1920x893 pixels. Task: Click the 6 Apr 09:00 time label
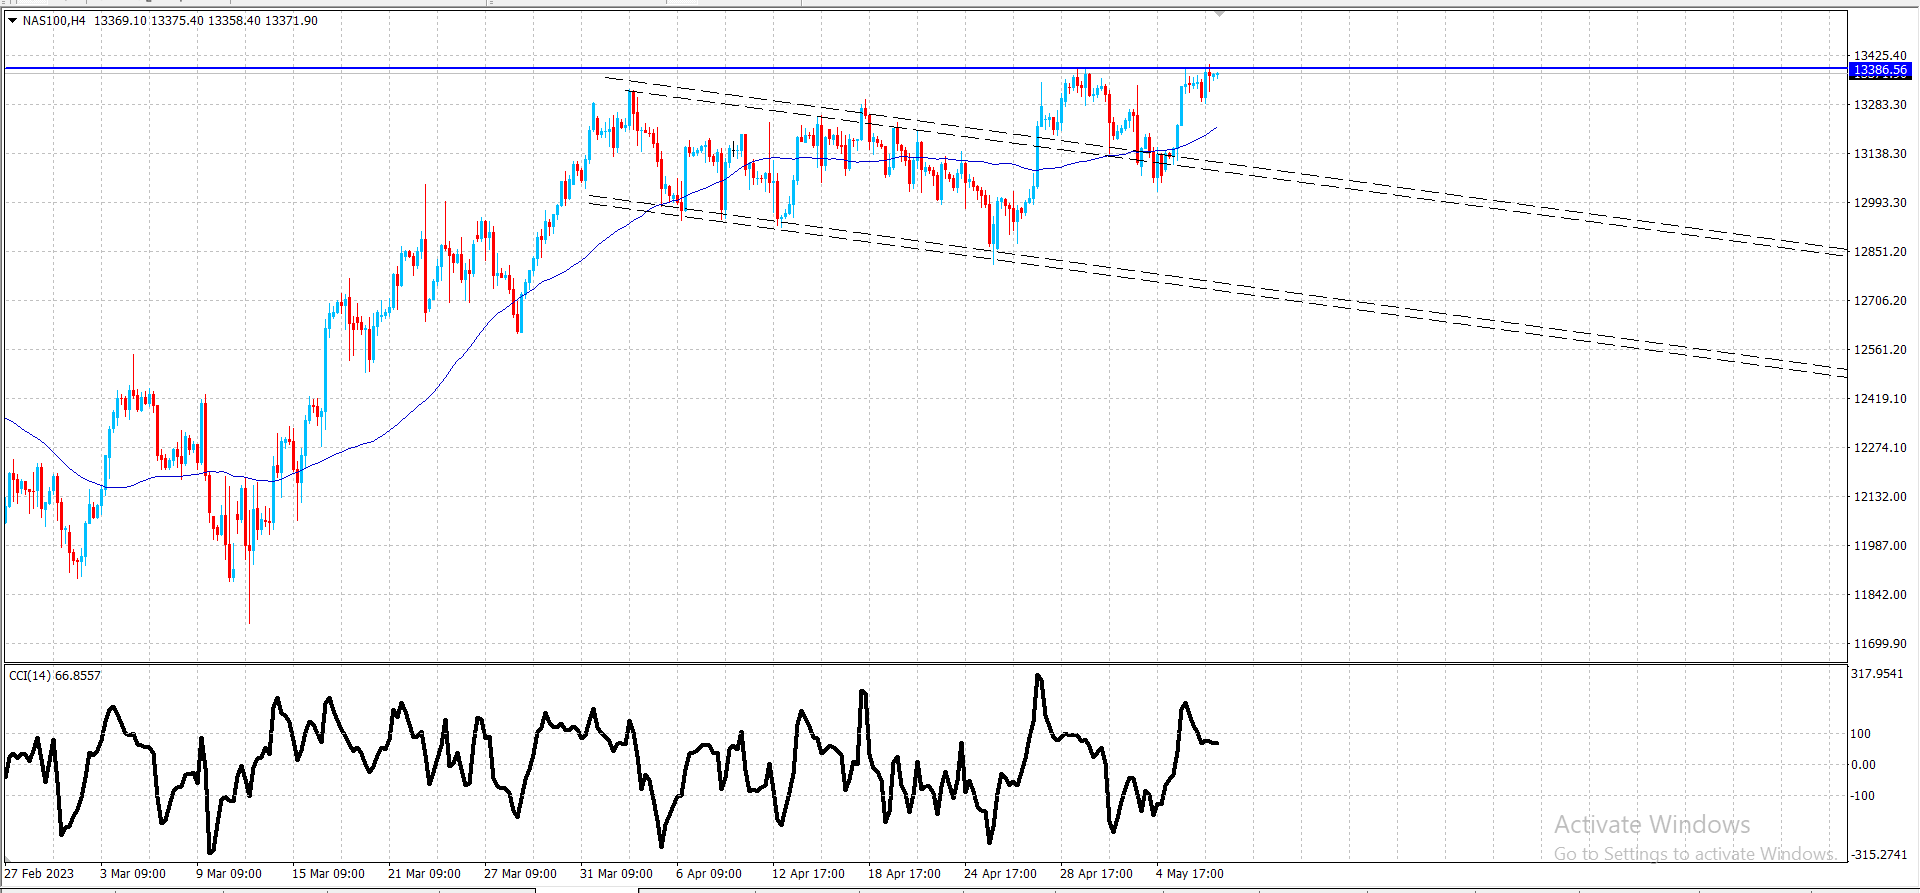(x=709, y=874)
